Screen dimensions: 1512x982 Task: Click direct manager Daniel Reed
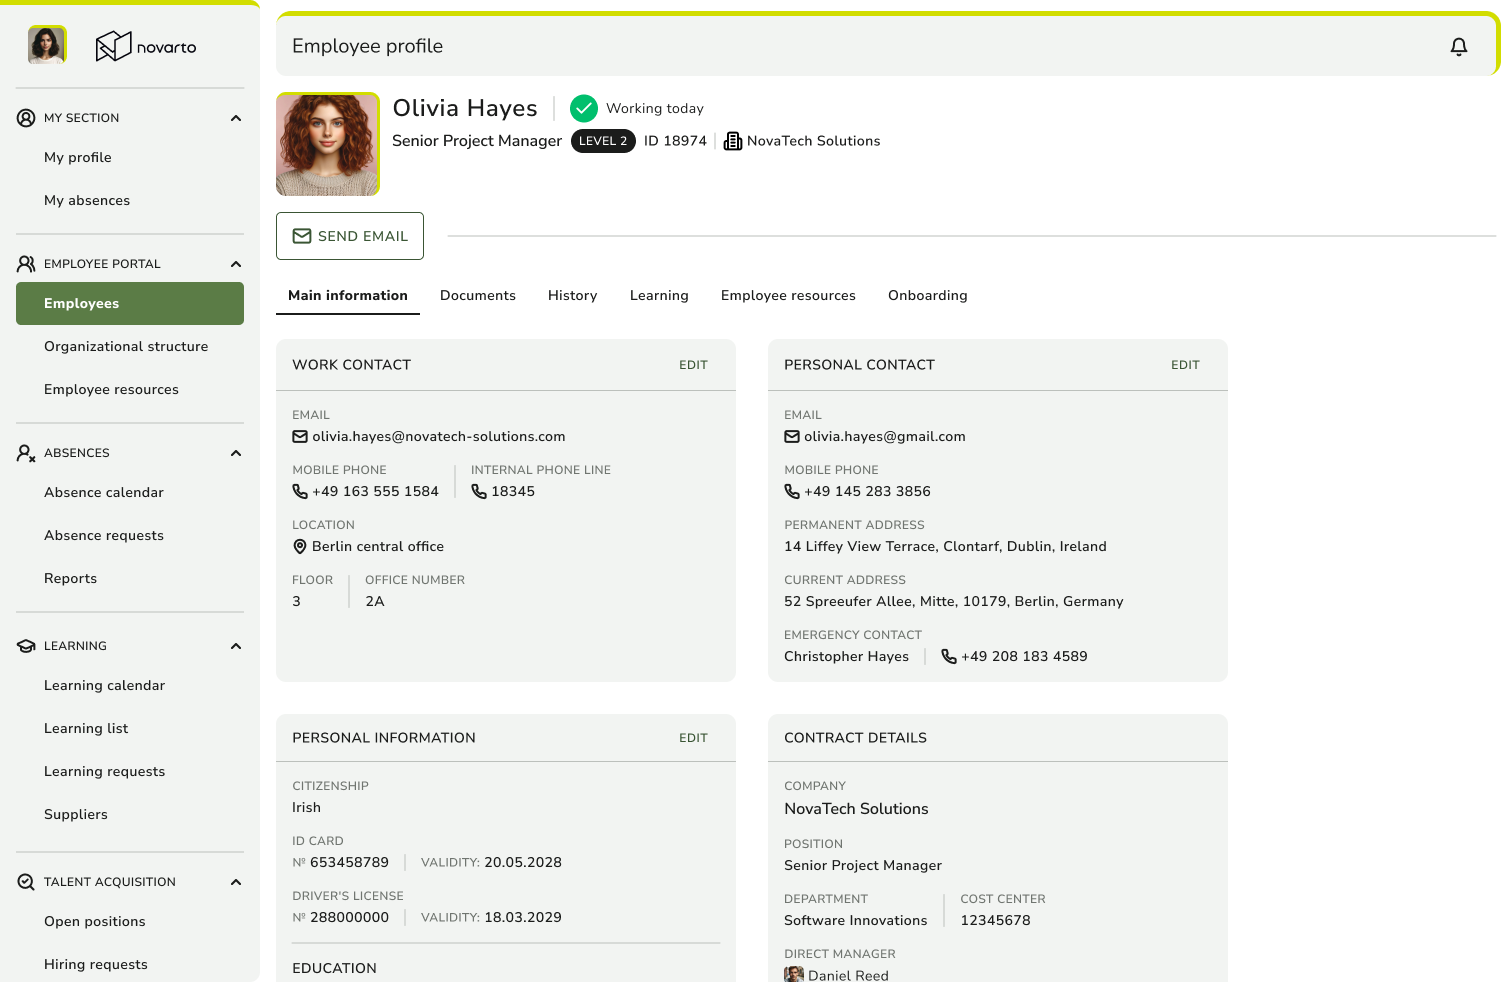coord(837,975)
